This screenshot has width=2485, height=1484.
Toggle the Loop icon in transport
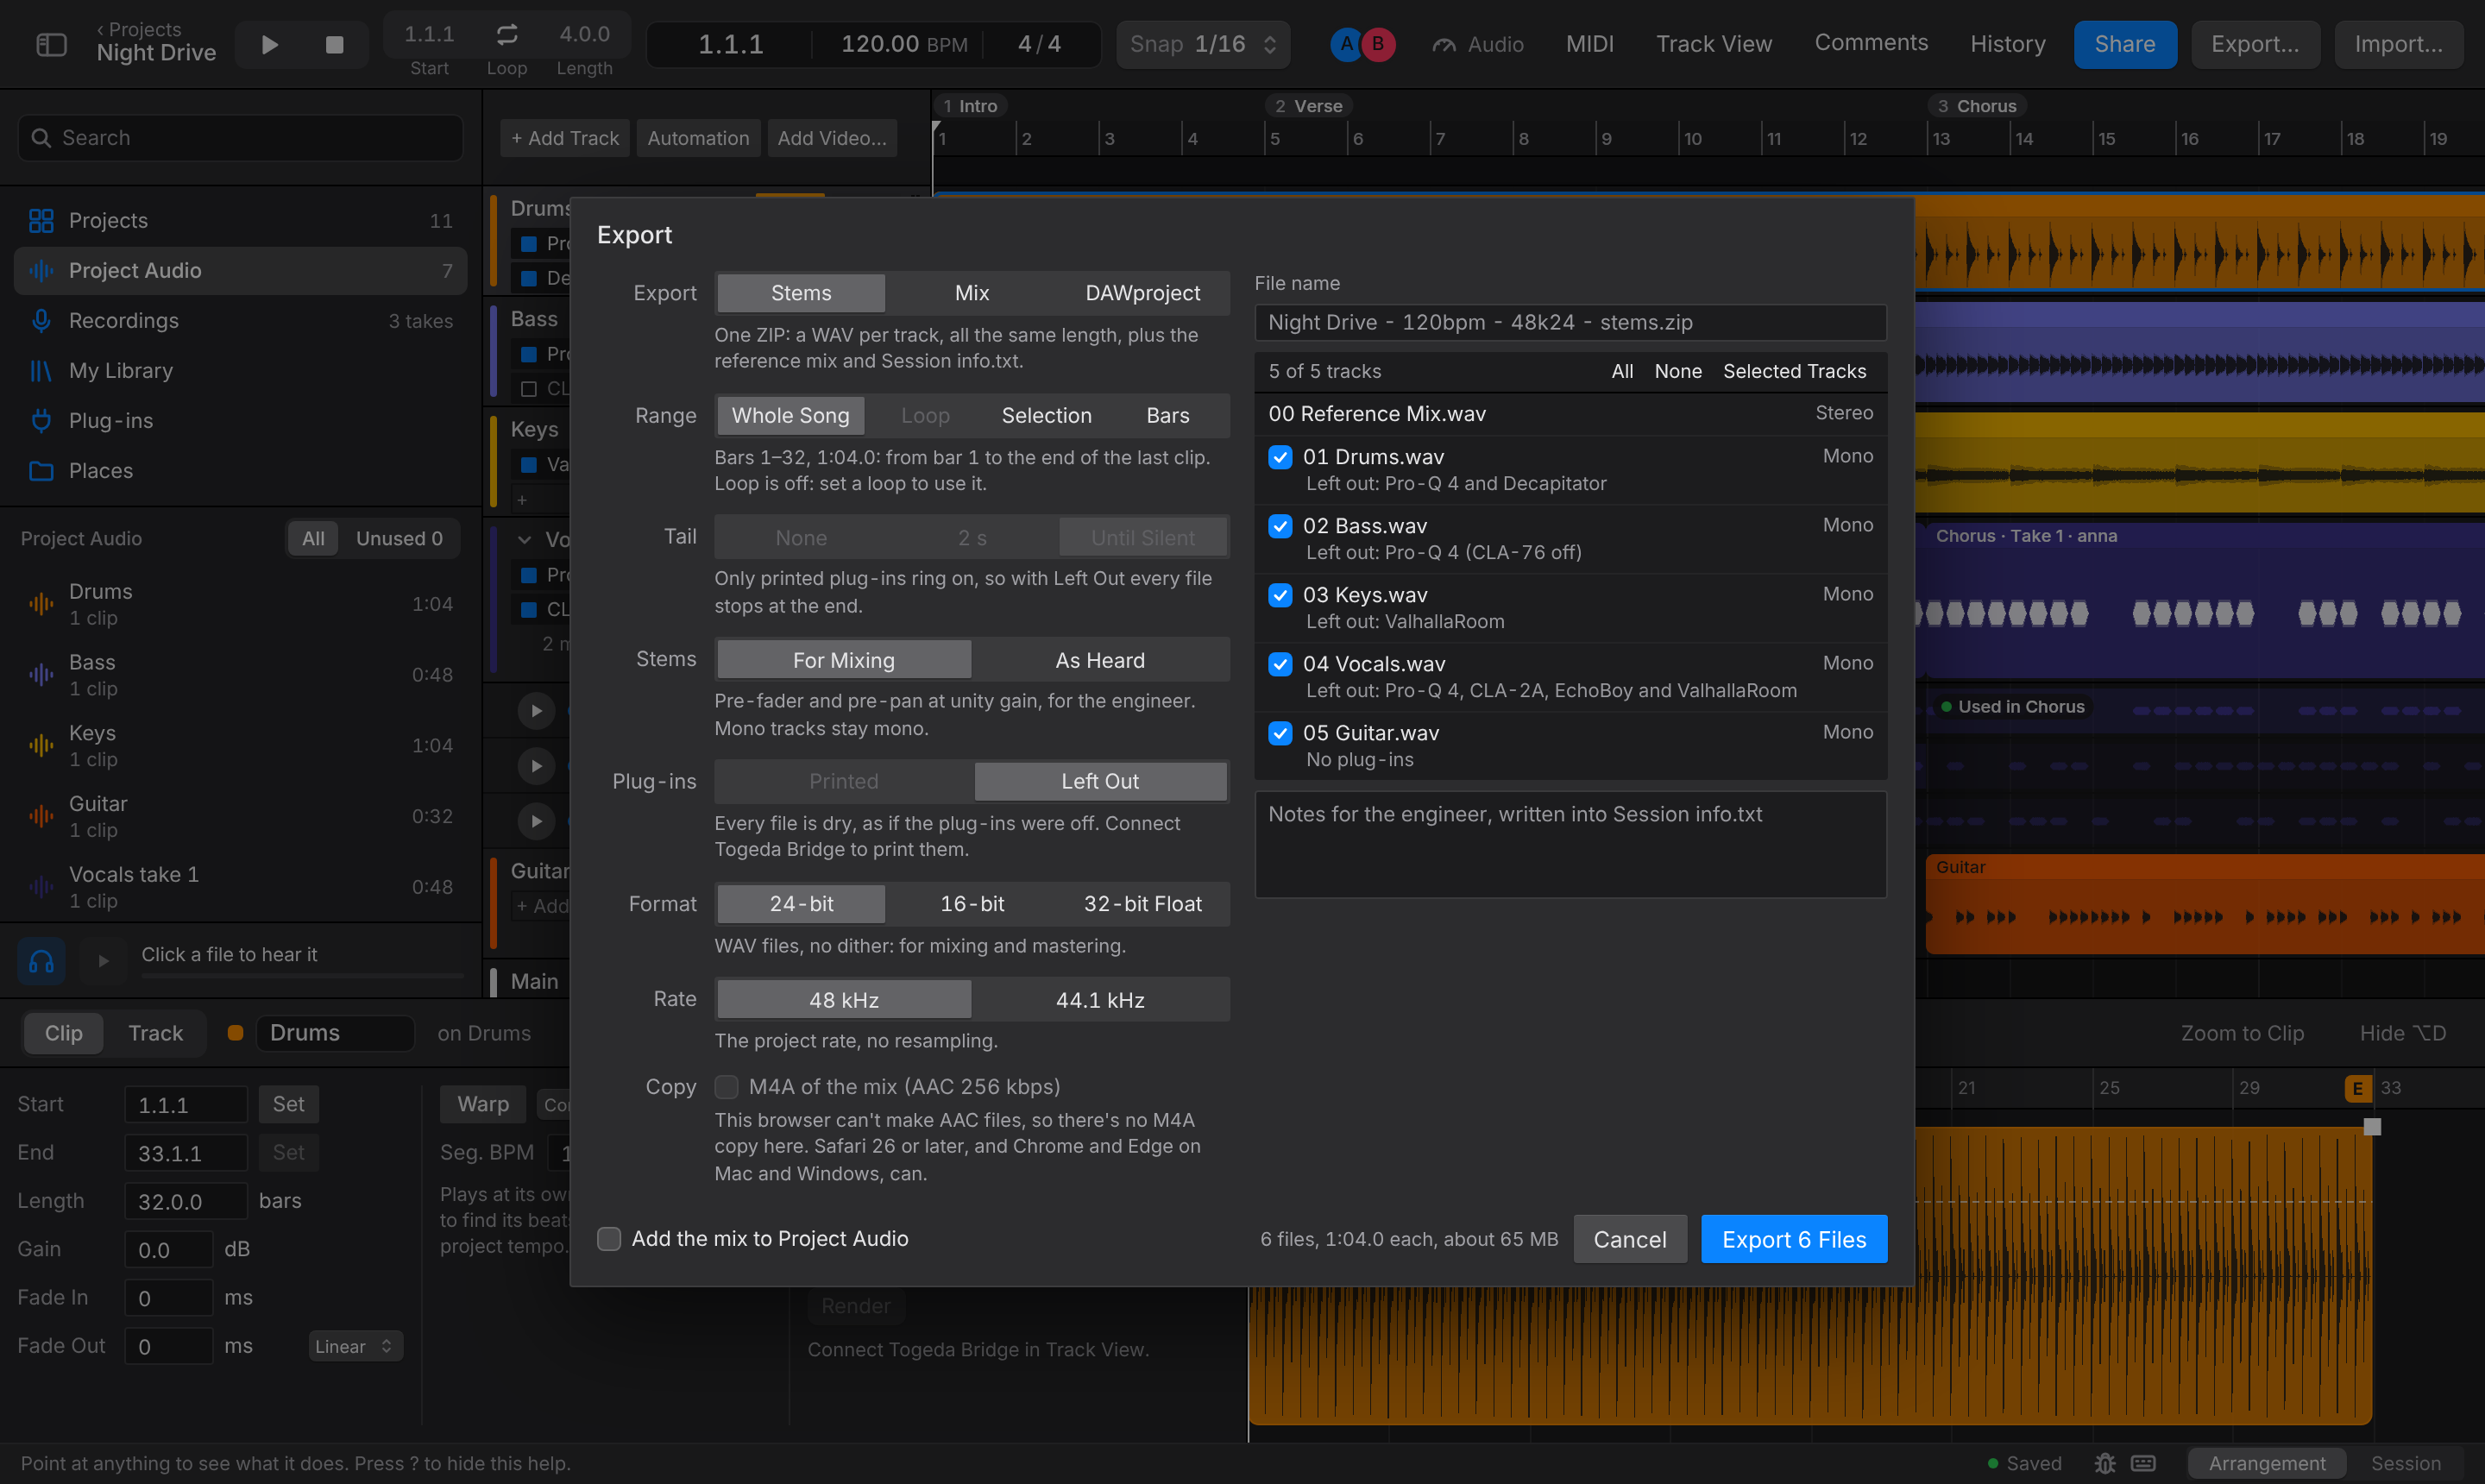click(x=507, y=35)
